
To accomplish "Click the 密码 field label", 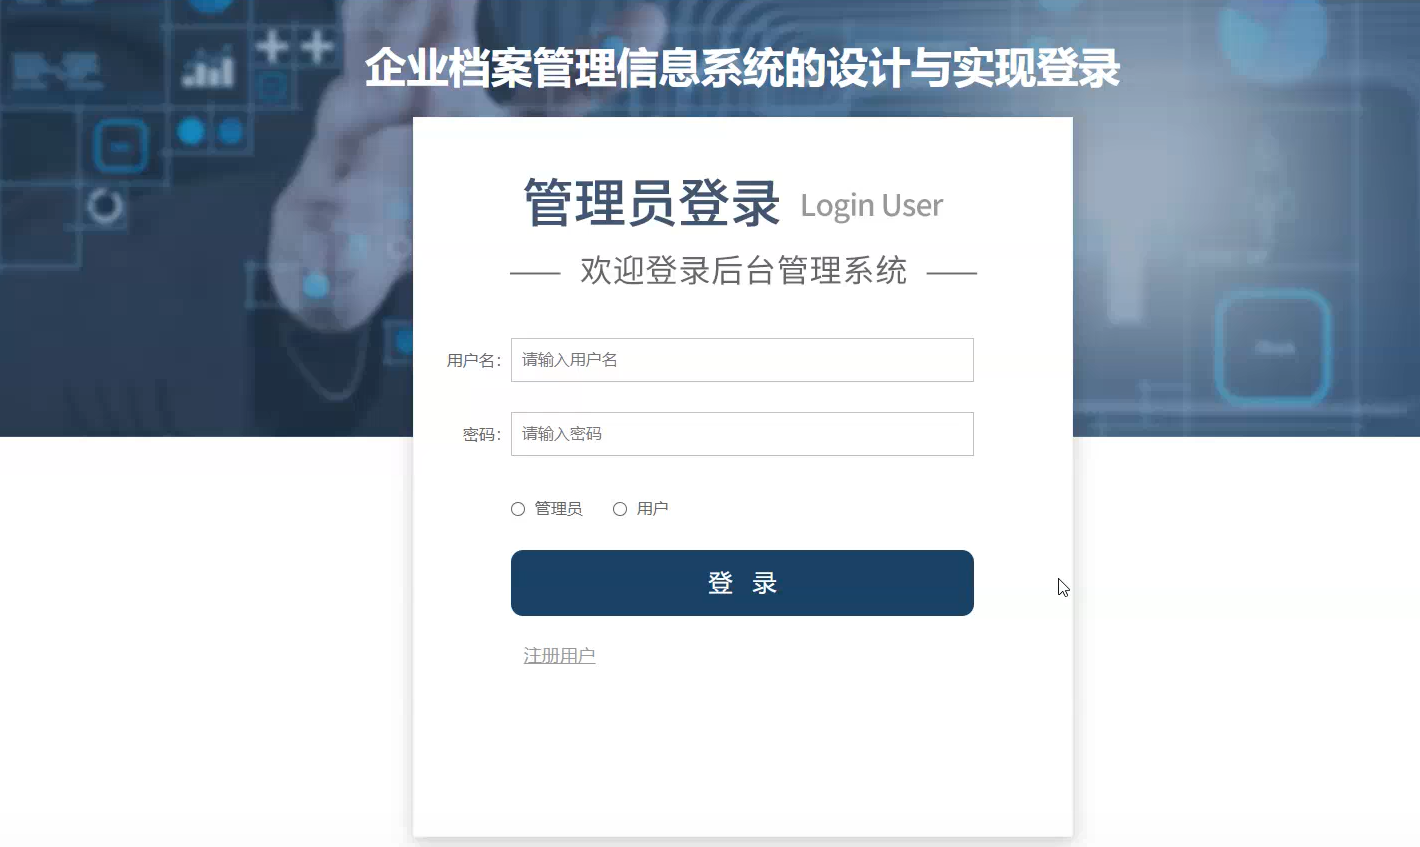I will coord(481,435).
